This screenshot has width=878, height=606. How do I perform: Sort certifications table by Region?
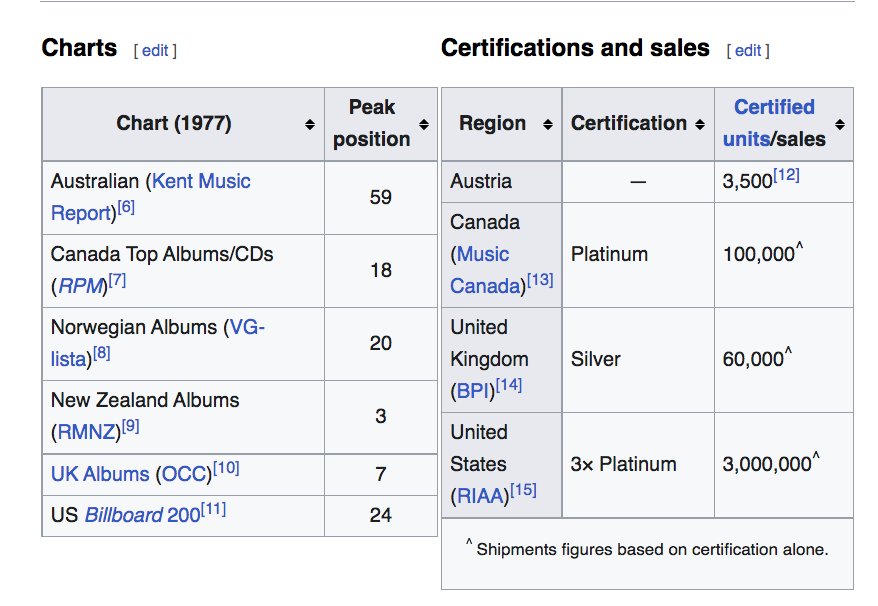pos(547,124)
